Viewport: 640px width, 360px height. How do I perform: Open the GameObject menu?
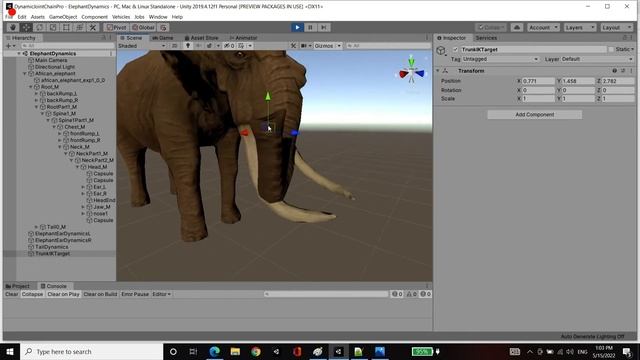[x=63, y=17]
